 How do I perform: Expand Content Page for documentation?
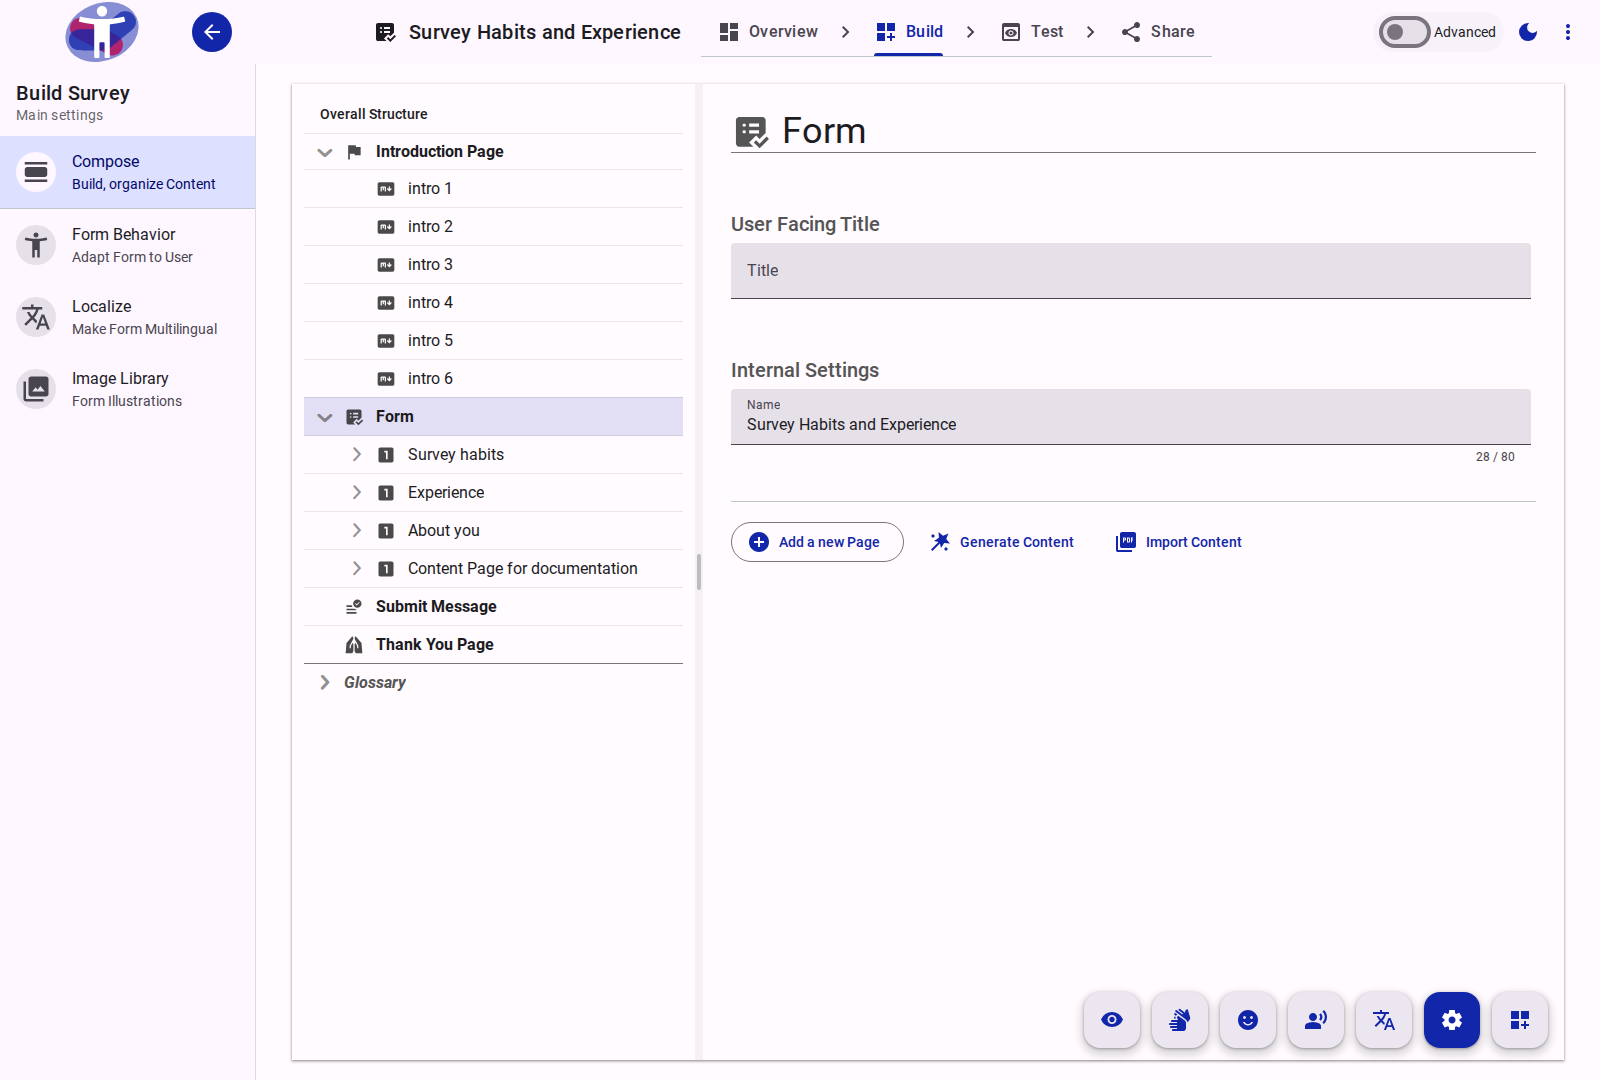356,569
